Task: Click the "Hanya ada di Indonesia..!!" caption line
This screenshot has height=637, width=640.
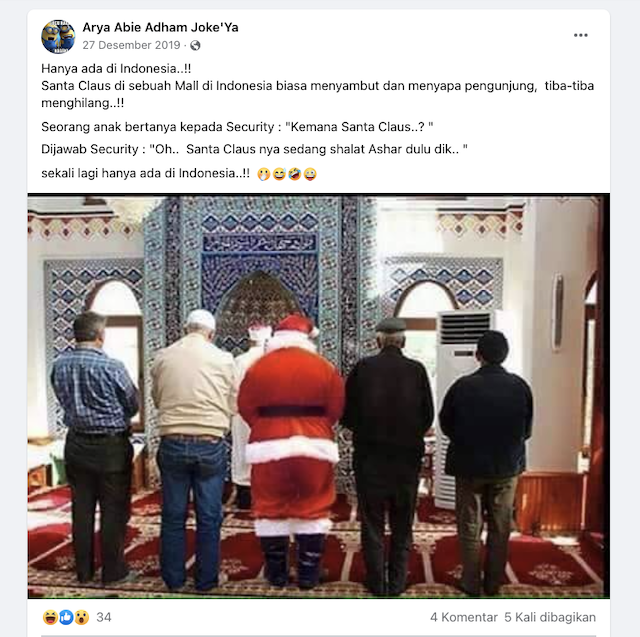Action: tap(116, 69)
